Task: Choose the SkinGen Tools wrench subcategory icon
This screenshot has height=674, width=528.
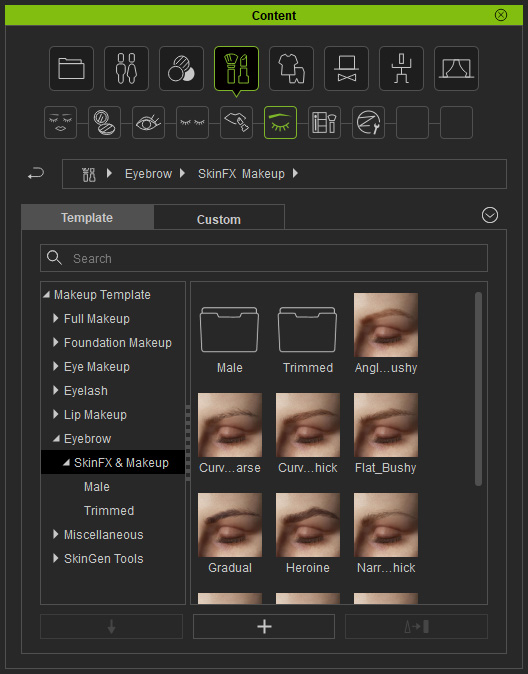Action: [x=368, y=123]
